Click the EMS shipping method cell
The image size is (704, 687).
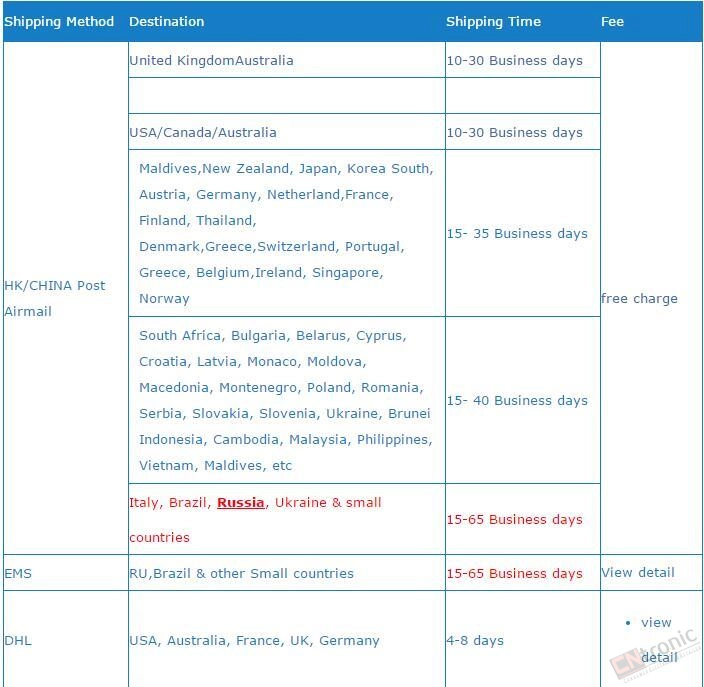(x=66, y=573)
